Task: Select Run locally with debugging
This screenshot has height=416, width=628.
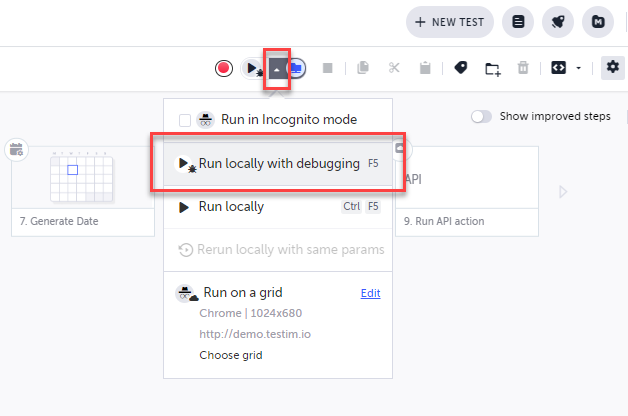Action: click(x=278, y=163)
